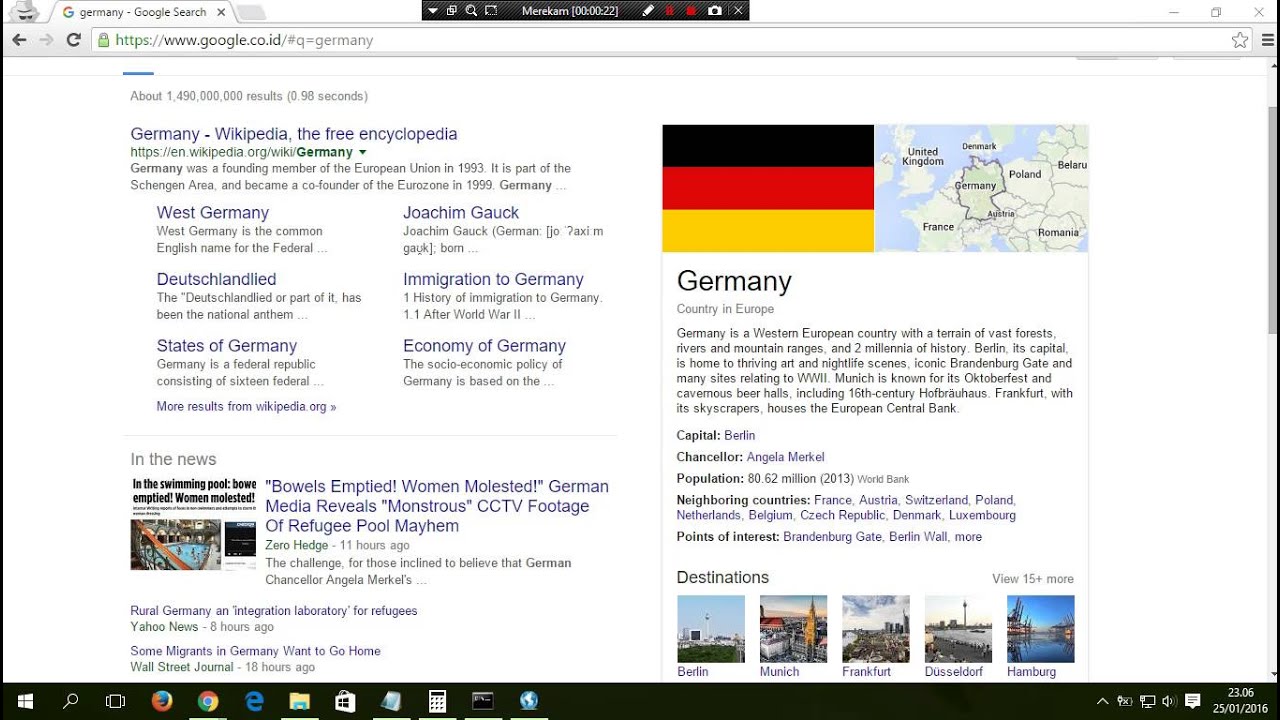Open 'Immigration to Germany' sitelink
1280x720 pixels.
(x=493, y=279)
